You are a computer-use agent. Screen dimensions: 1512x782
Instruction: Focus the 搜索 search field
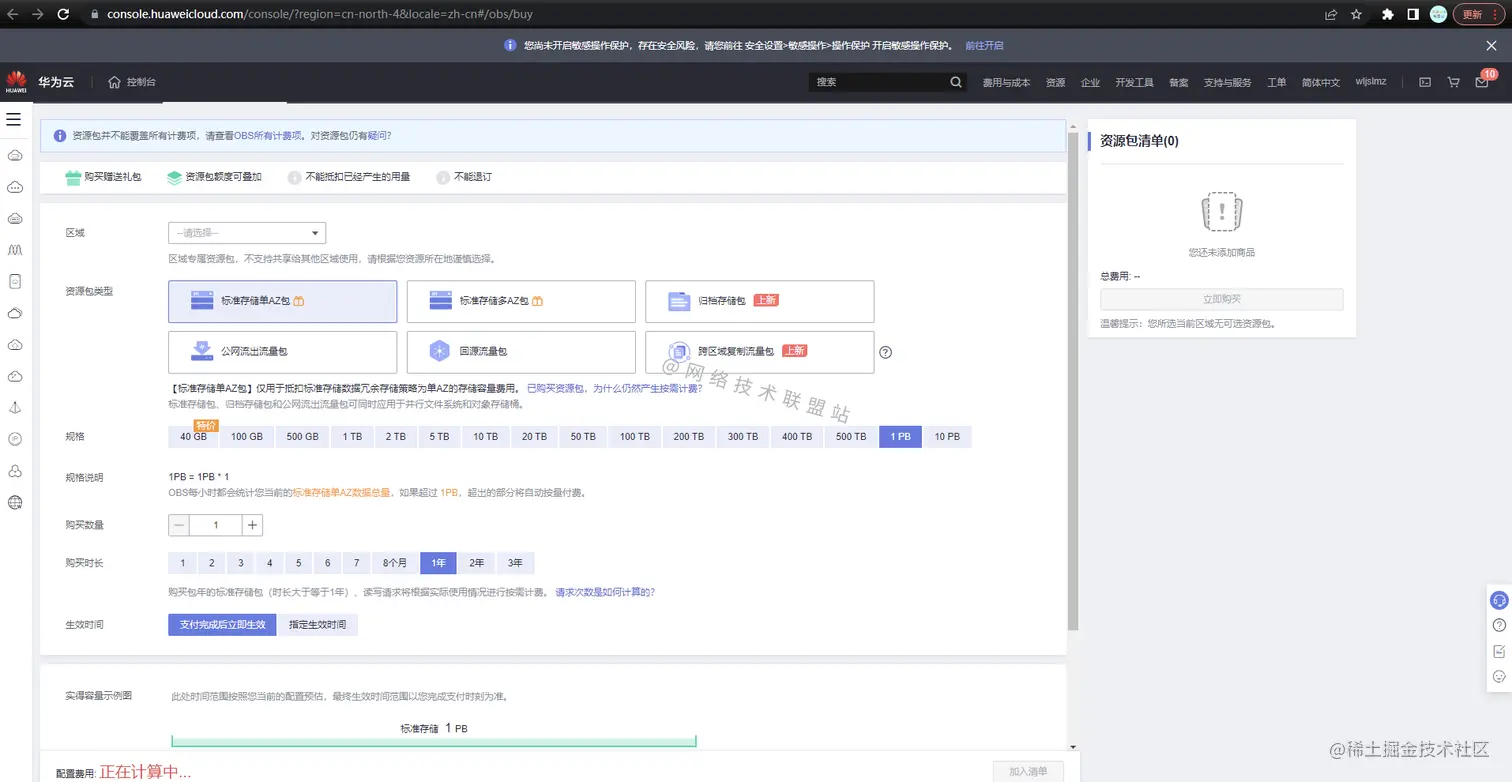878,82
